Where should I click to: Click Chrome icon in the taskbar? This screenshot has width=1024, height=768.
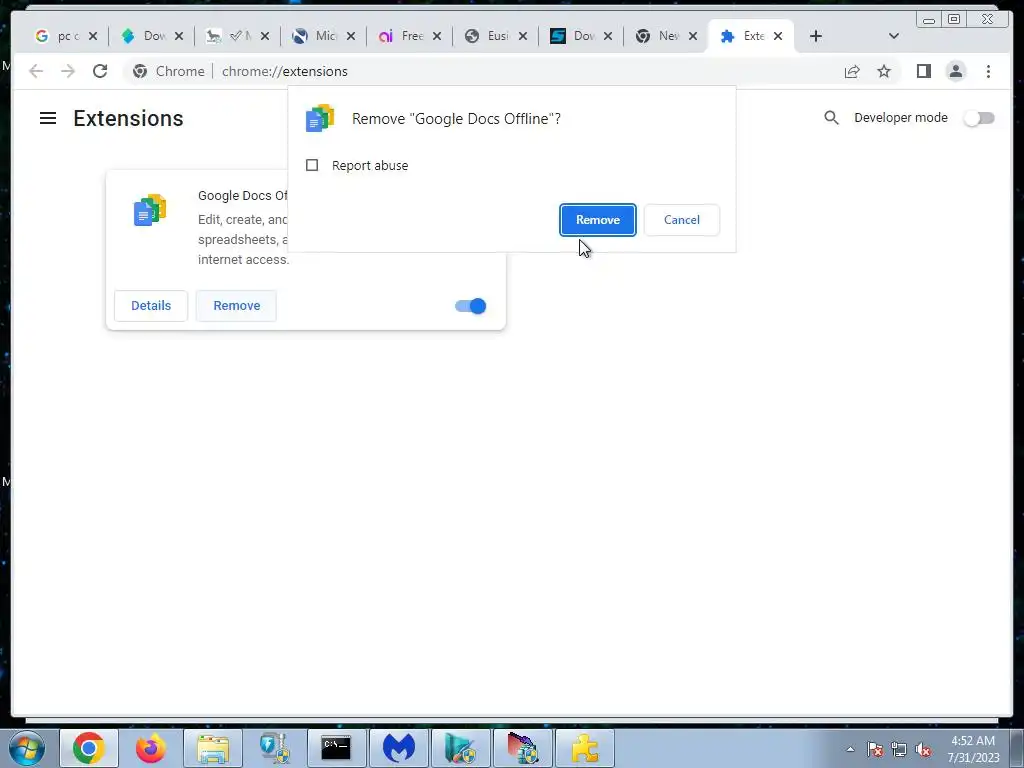(x=89, y=748)
